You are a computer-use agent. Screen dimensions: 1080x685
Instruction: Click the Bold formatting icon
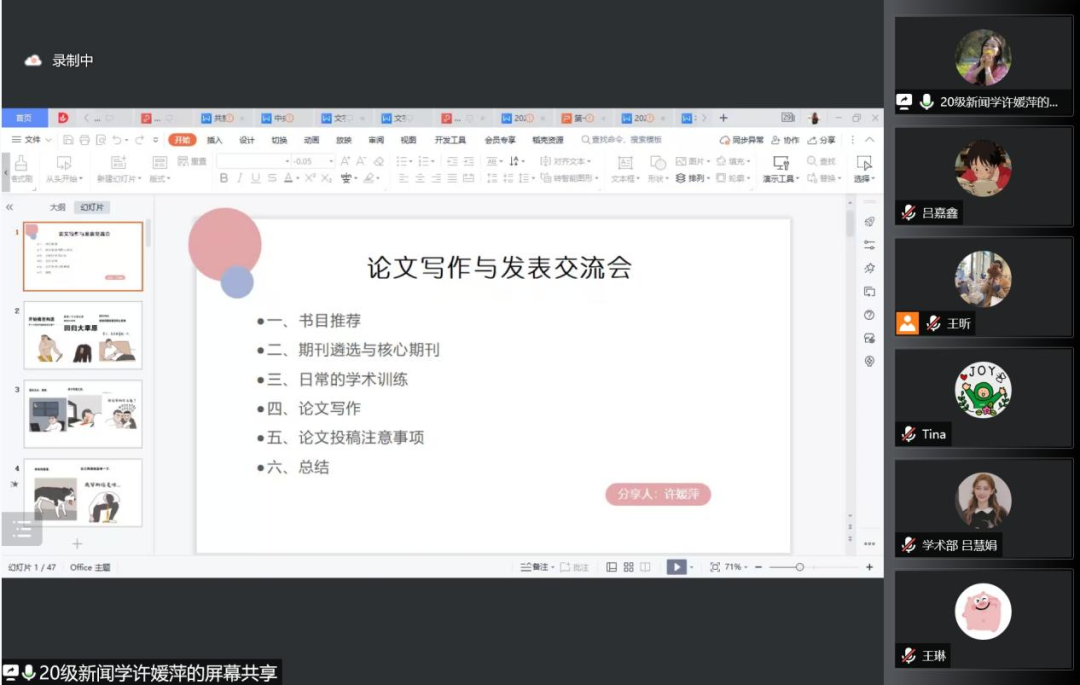click(x=224, y=178)
